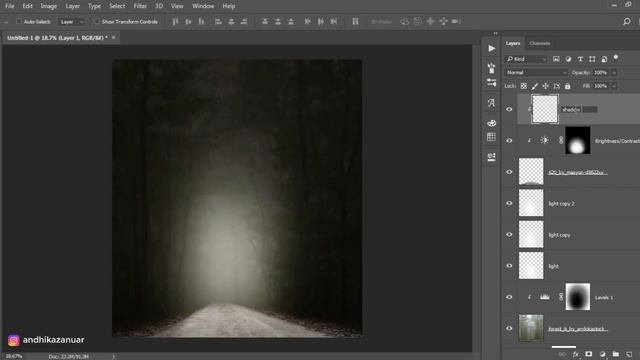This screenshot has width=640, height=360.
Task: Click the Fill 100% value field
Action: (x=601, y=86)
